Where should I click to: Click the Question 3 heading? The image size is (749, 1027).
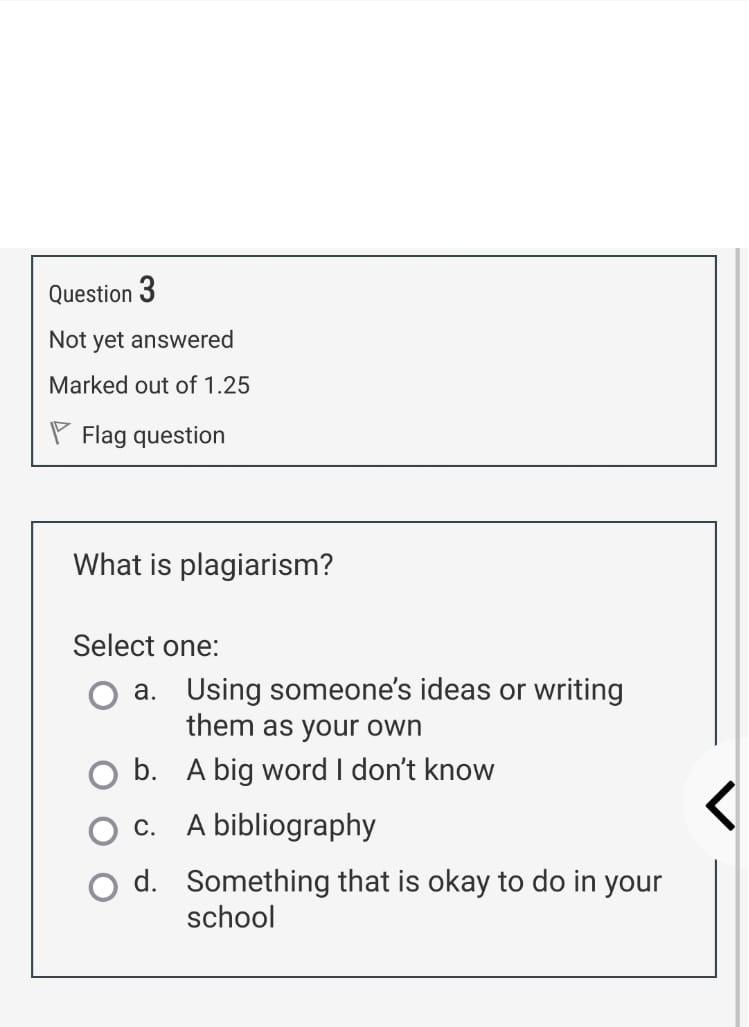coord(101,292)
